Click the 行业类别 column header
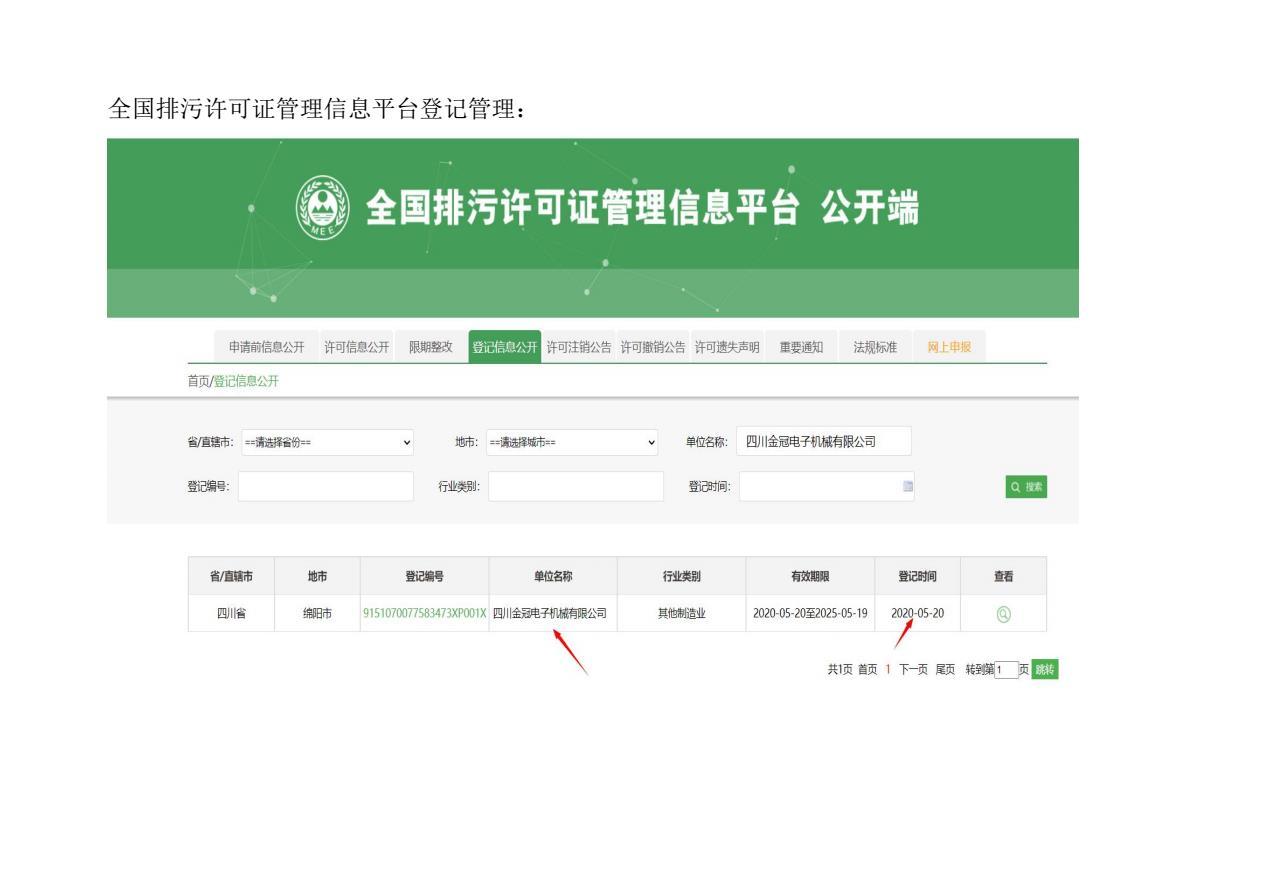1262x892 pixels. (682, 576)
